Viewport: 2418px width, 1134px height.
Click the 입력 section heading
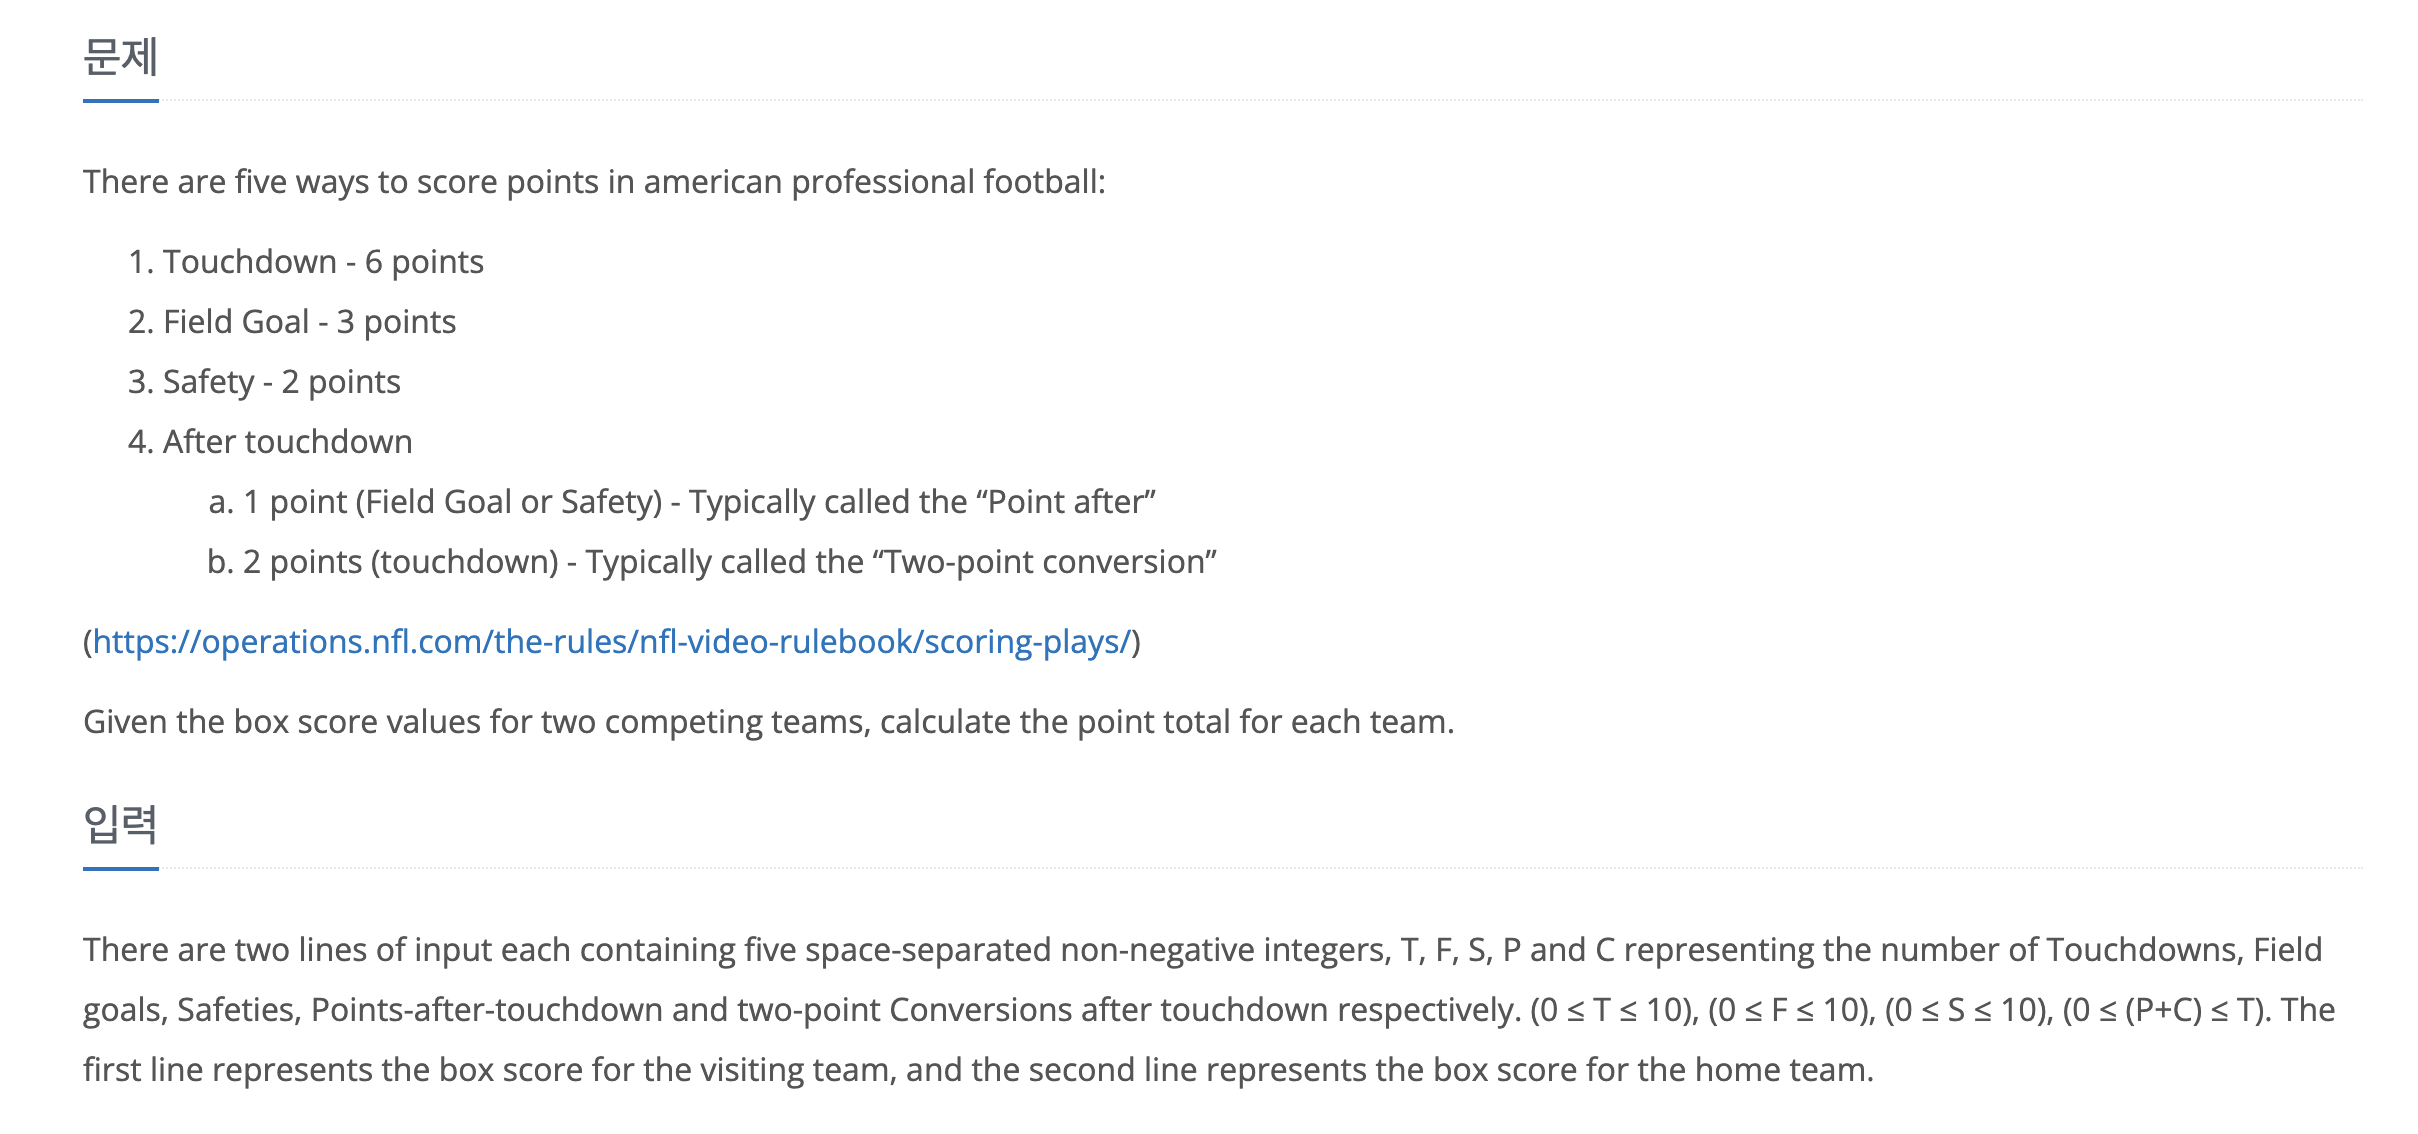click(120, 825)
